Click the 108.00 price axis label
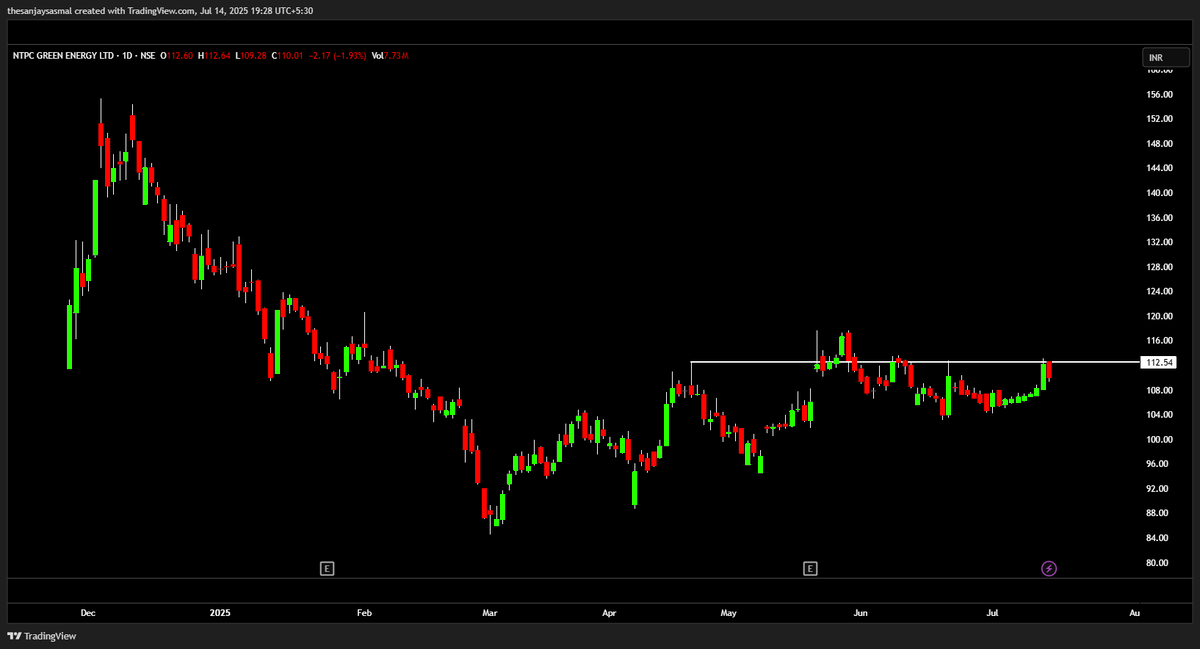 [1159, 390]
